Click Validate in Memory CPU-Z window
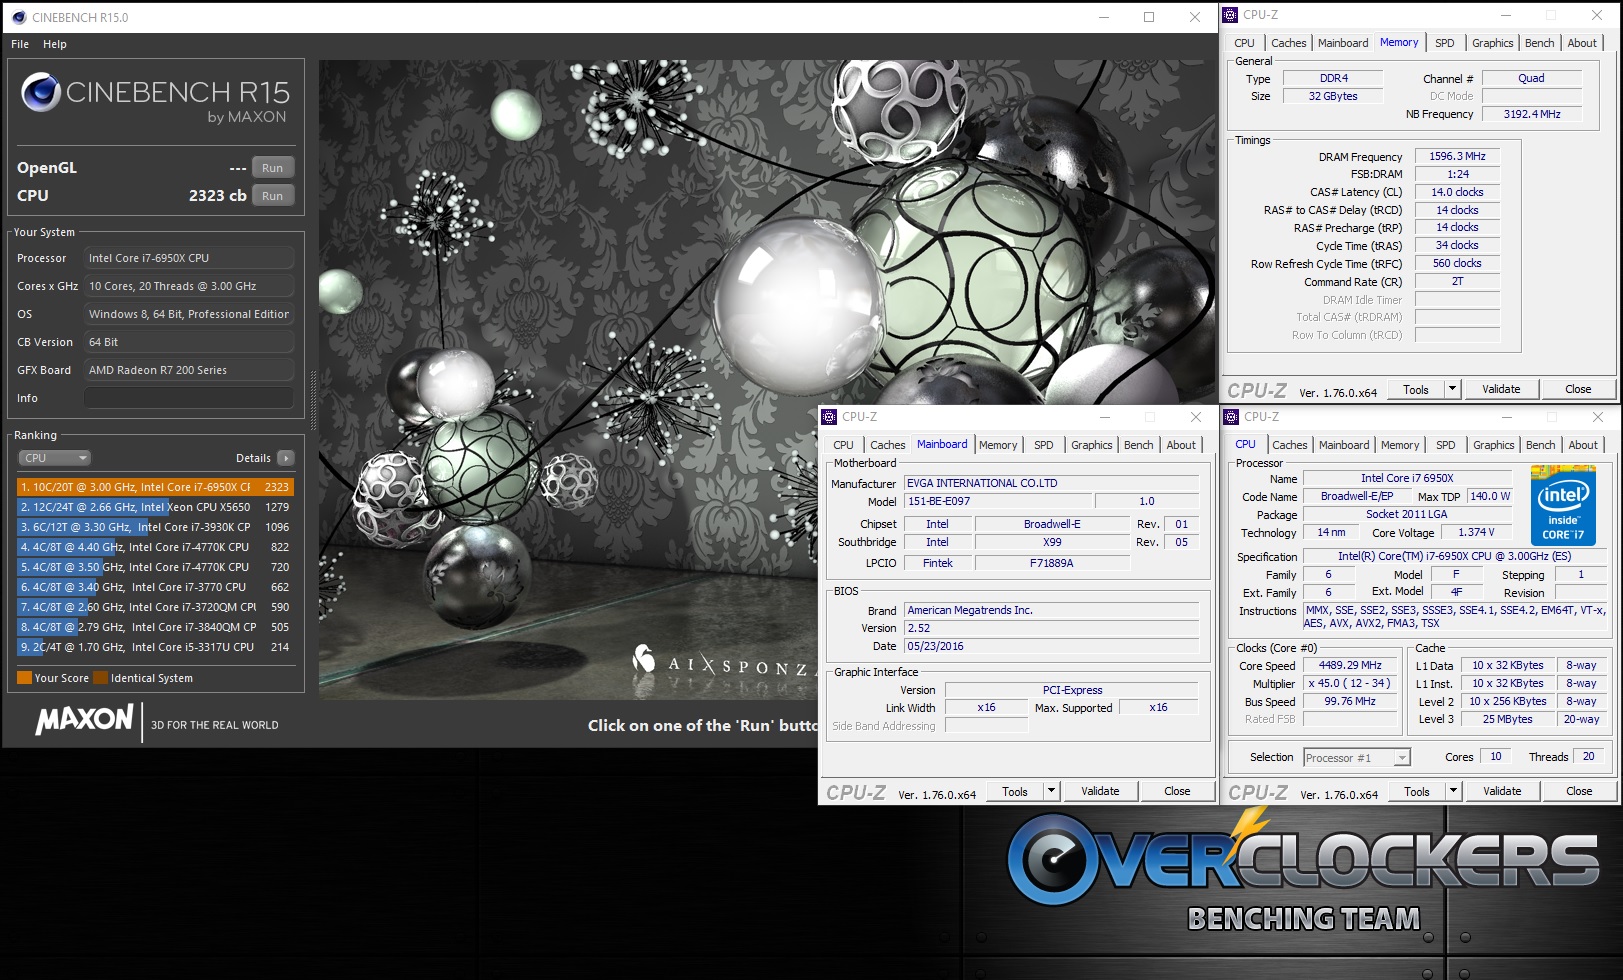Image resolution: width=1623 pixels, height=980 pixels. point(1501,390)
